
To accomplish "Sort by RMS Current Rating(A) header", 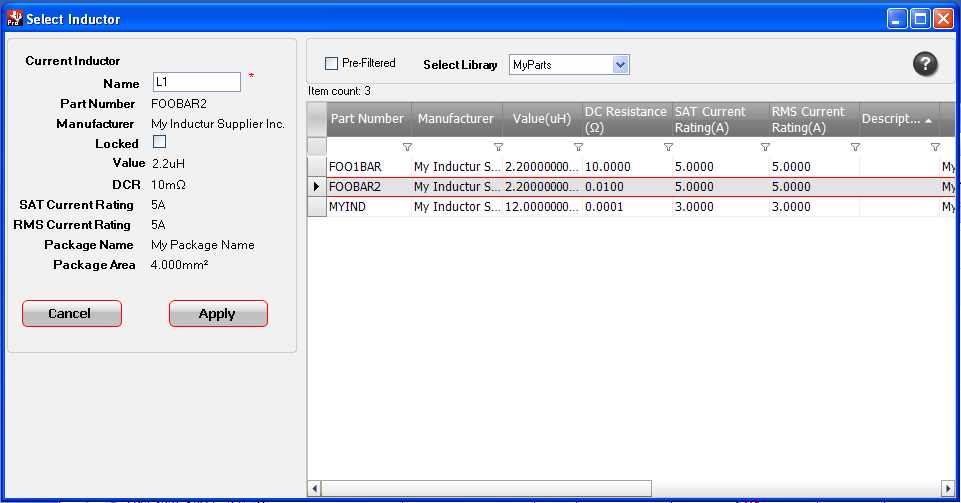I will tap(813, 119).
